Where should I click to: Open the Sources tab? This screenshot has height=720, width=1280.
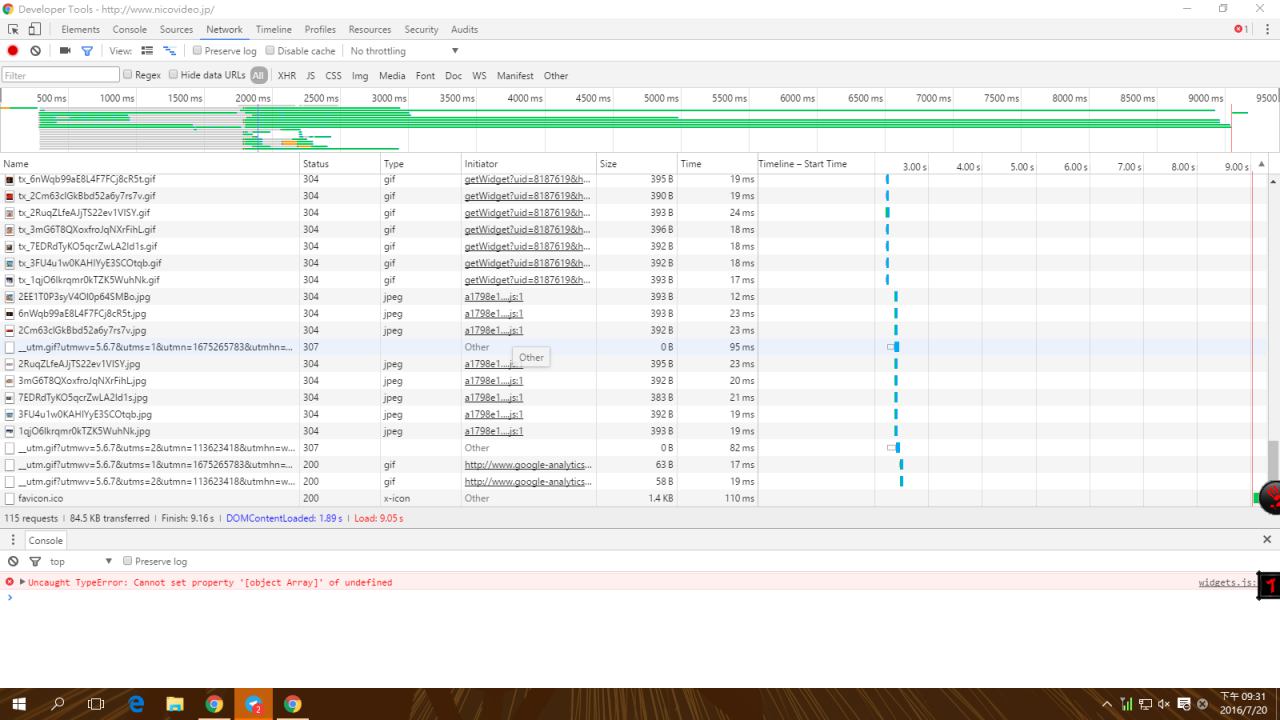click(x=176, y=30)
